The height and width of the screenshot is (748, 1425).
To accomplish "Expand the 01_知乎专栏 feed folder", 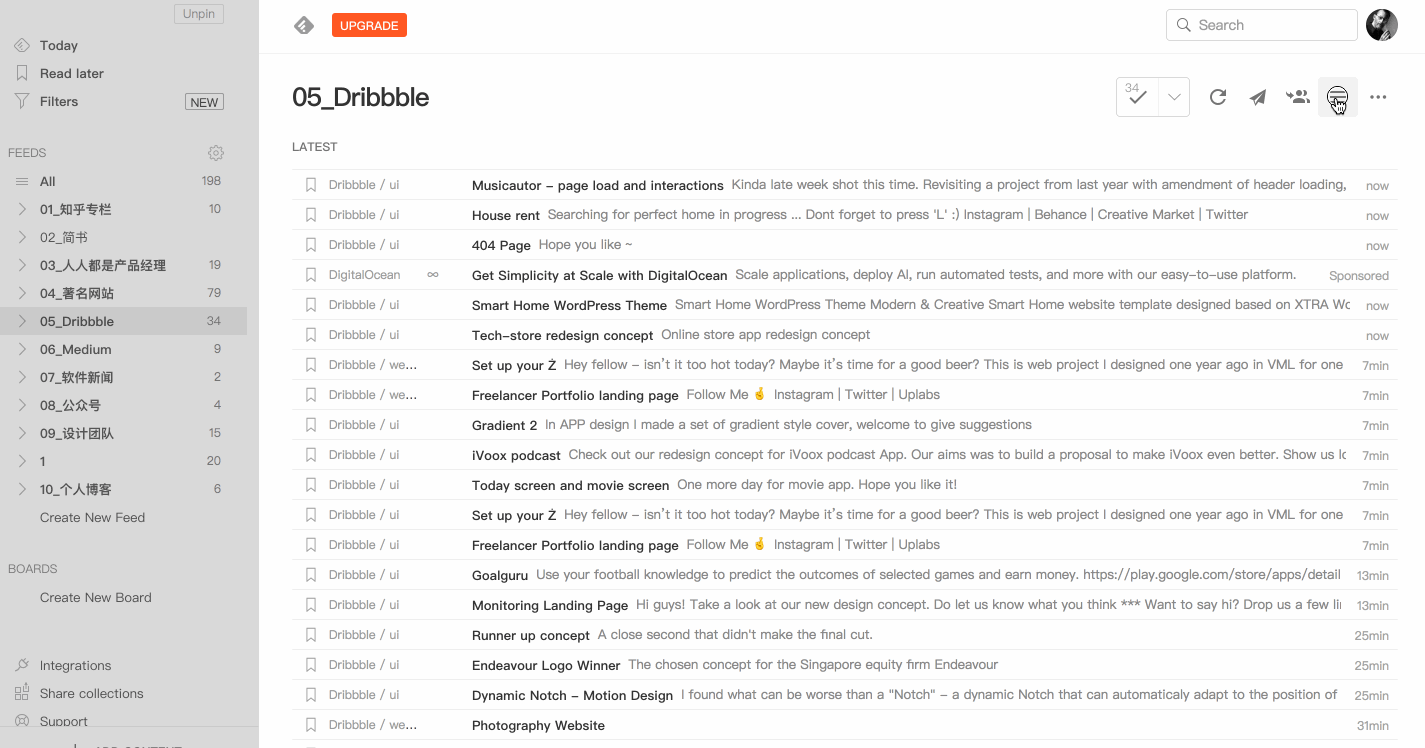I will (22, 209).
